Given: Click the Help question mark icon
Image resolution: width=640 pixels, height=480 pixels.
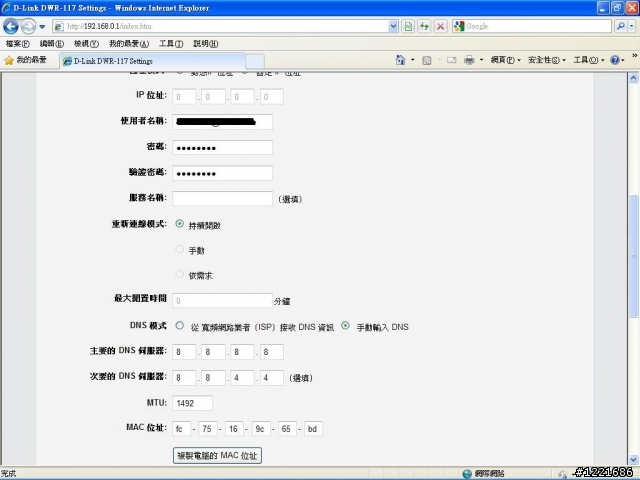Looking at the screenshot, I should coord(615,60).
